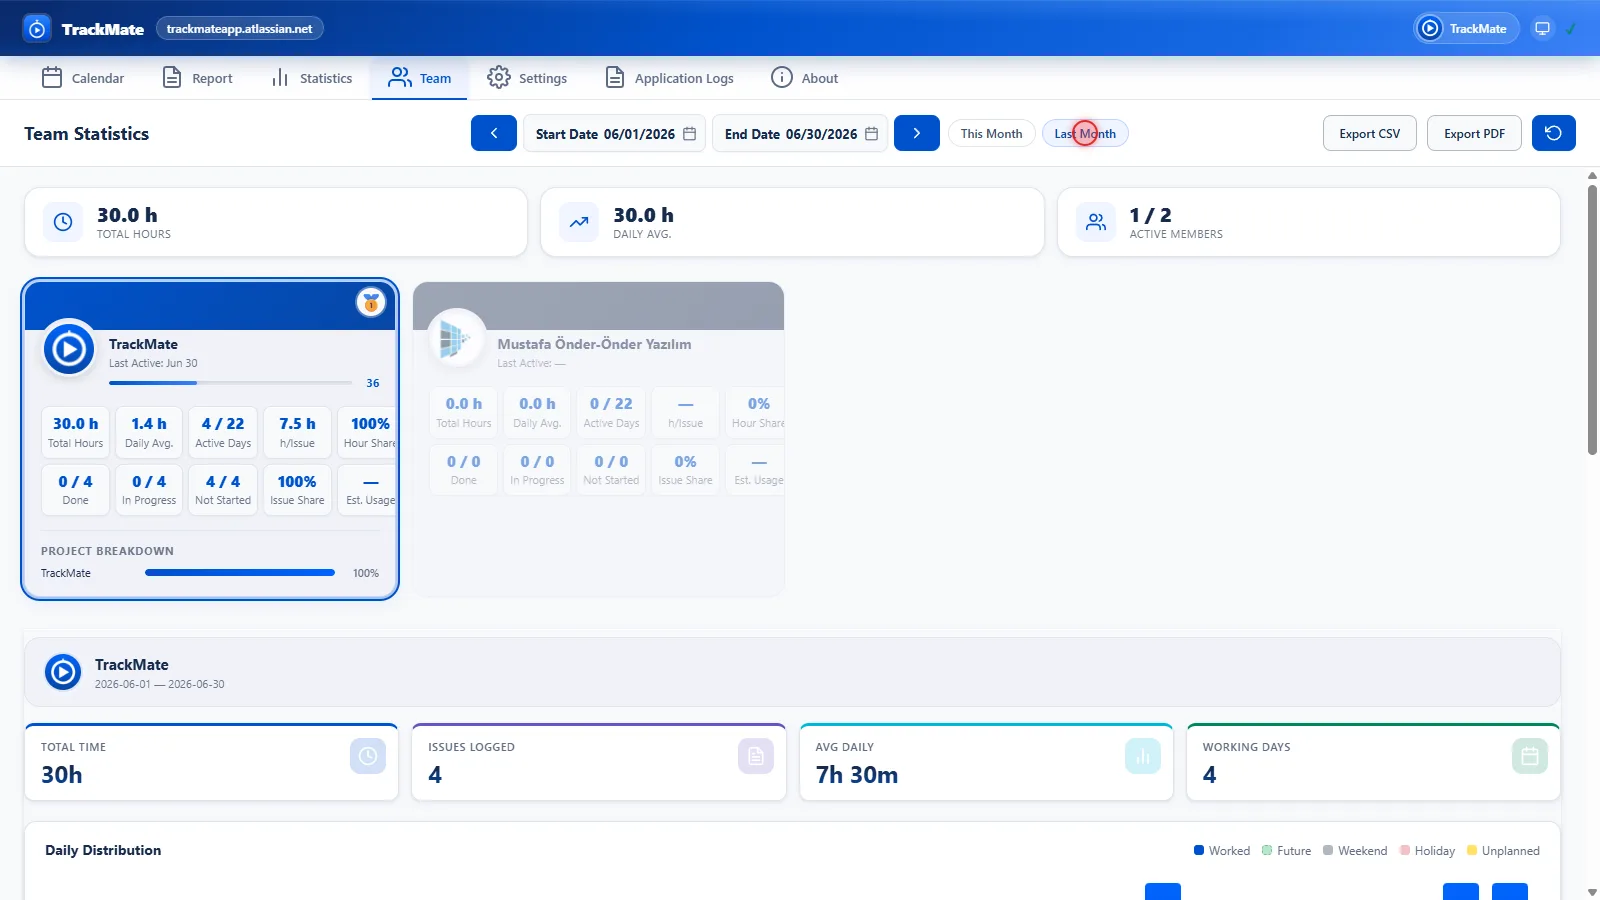Click the TrackMate member card avatar

(x=69, y=349)
